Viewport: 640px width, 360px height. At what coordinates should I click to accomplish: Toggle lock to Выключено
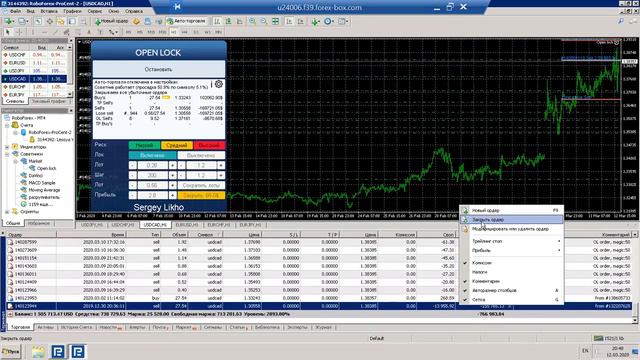coord(201,156)
